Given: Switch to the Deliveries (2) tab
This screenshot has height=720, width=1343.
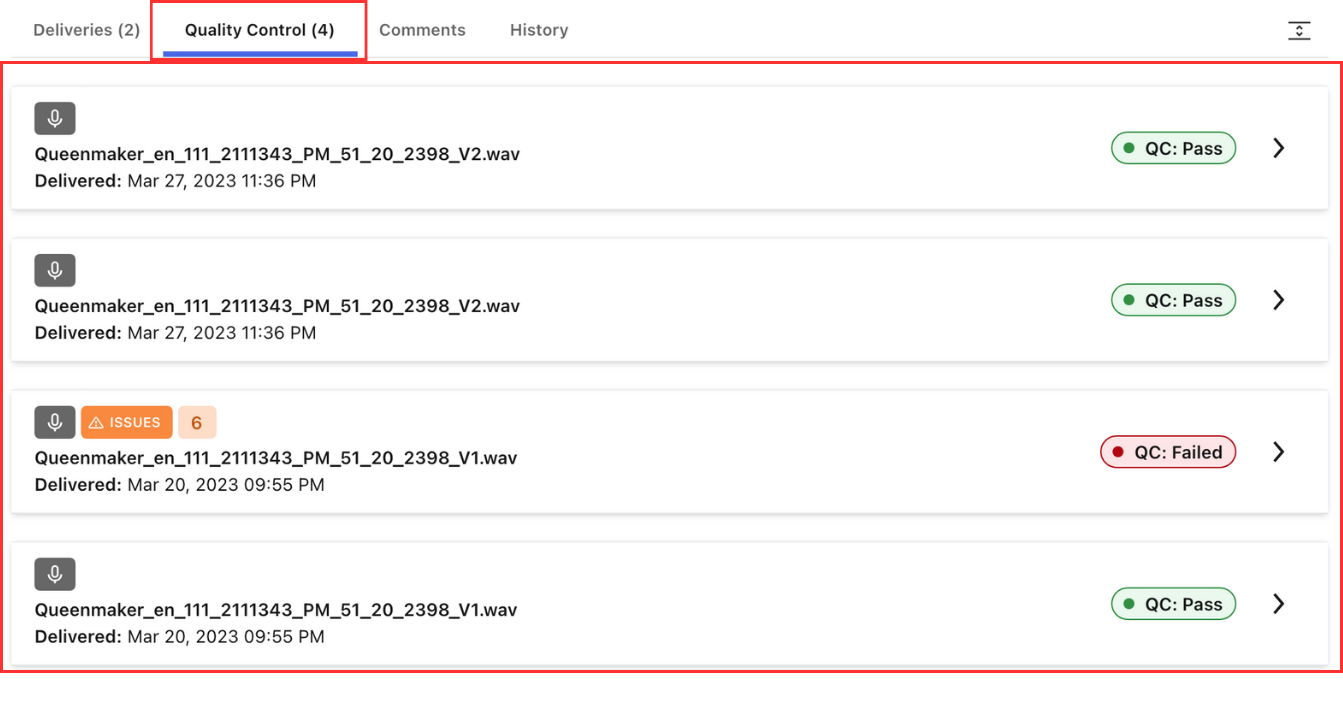Looking at the screenshot, I should tap(86, 30).
